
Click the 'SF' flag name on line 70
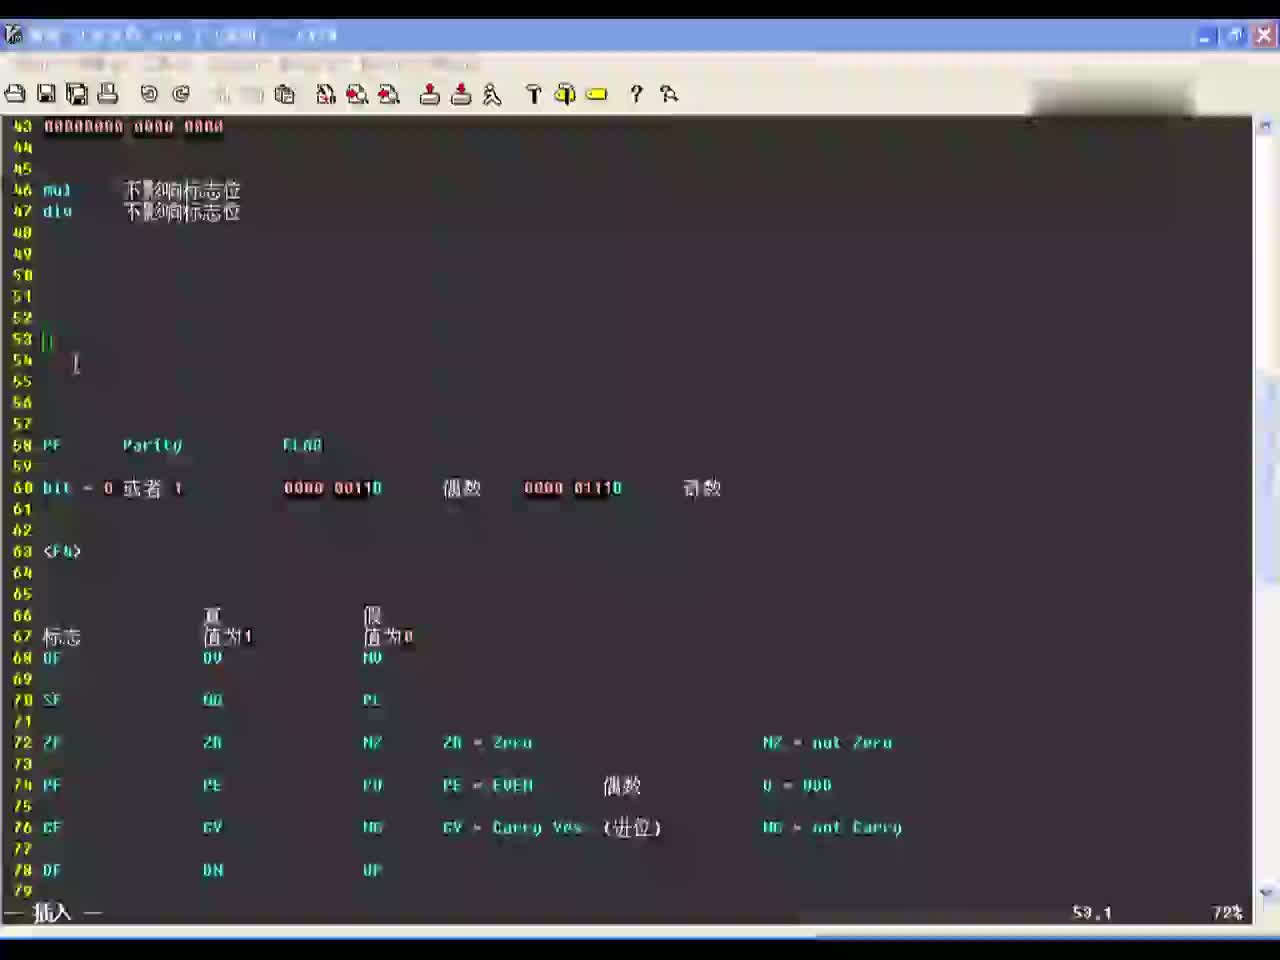tap(52, 700)
